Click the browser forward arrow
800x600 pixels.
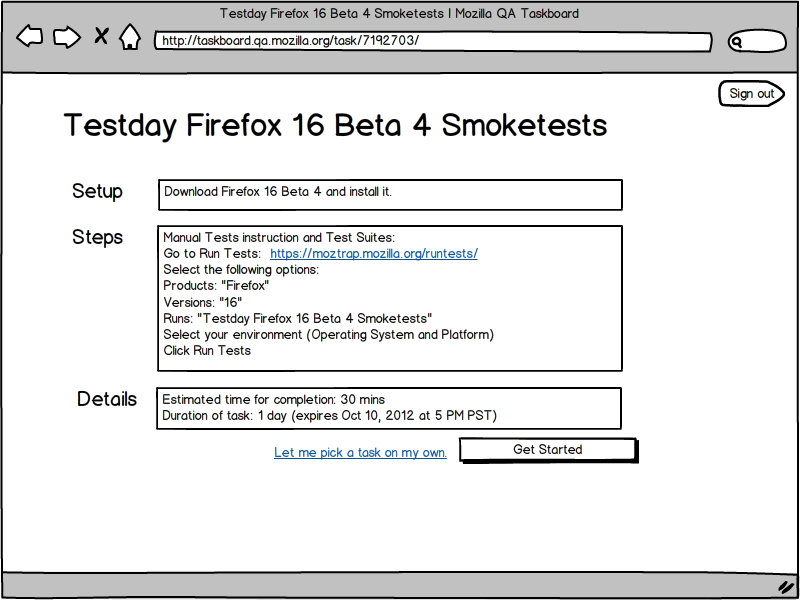tap(67, 37)
